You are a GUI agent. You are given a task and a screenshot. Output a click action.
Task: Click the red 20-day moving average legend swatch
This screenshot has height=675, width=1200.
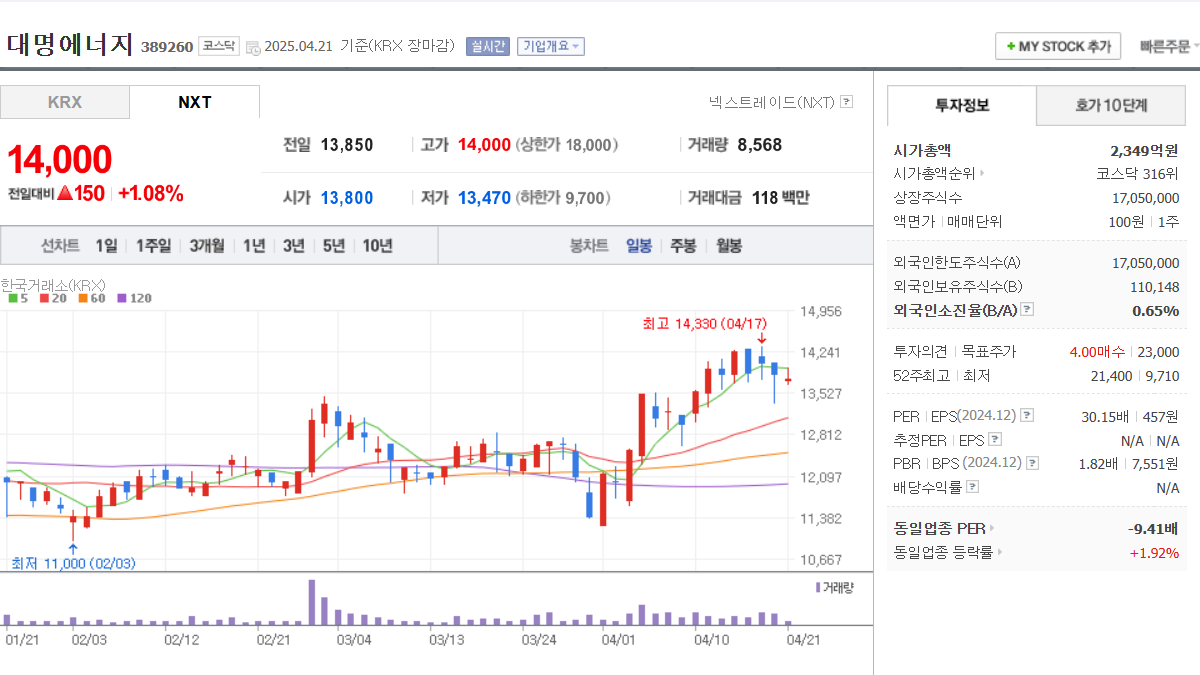(44, 298)
